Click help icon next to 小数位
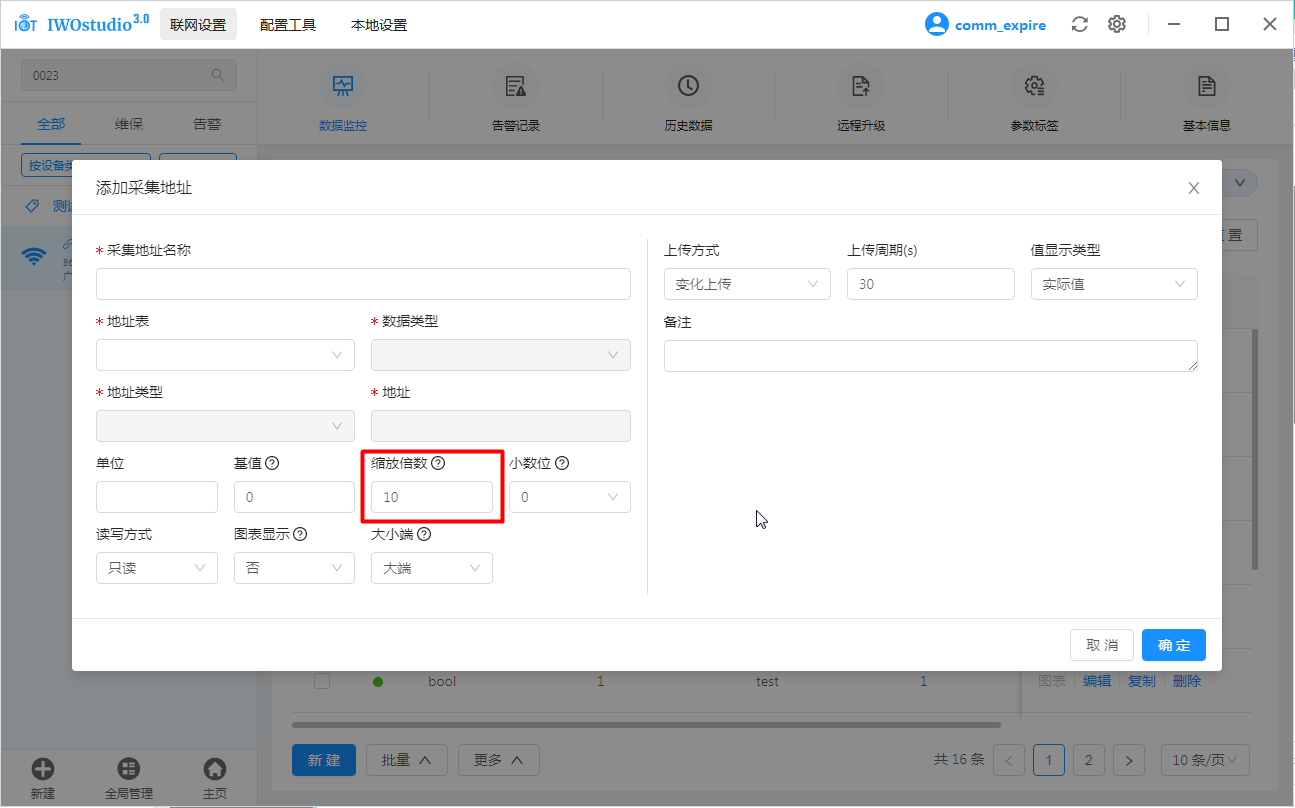Viewport: 1295px width, 808px height. [x=562, y=463]
